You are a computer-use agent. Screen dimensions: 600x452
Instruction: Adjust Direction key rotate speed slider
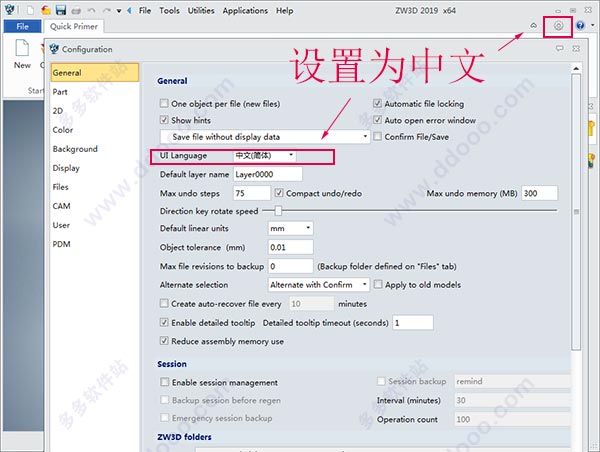pos(278,210)
